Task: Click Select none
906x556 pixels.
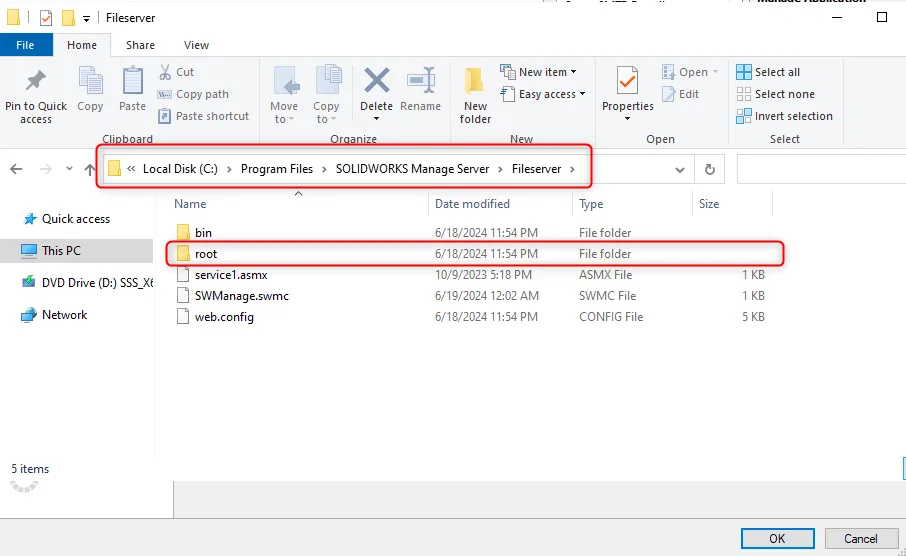Action: (x=775, y=94)
